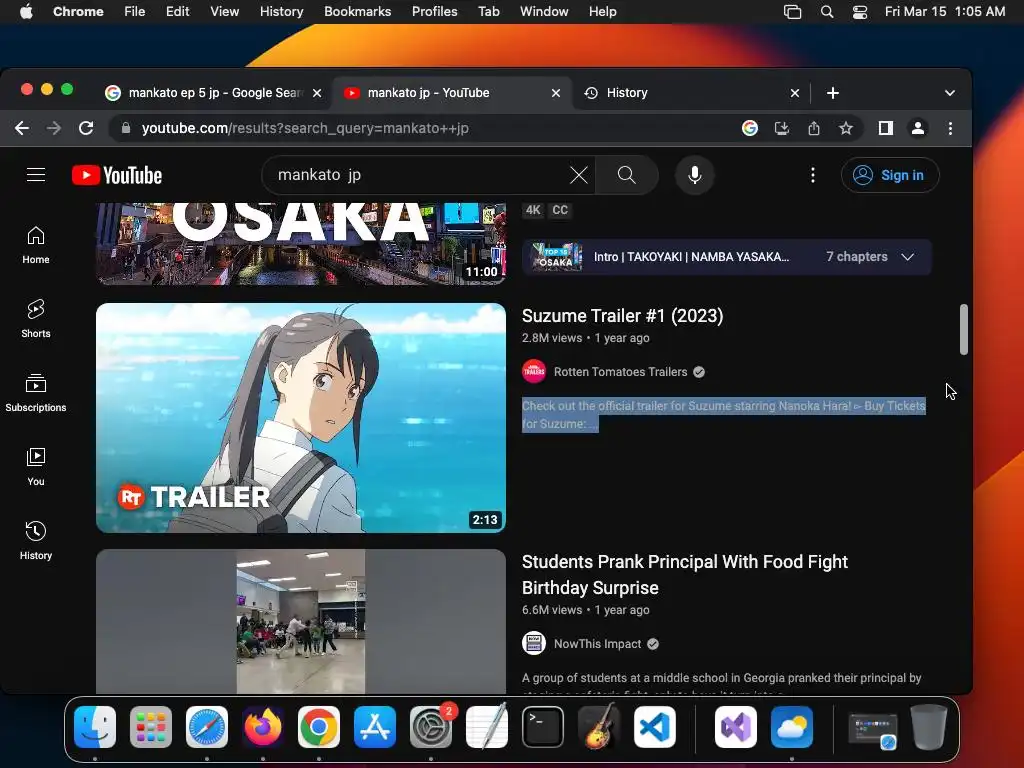
Task: Click the NowThis Impact channel avatar
Action: click(534, 643)
